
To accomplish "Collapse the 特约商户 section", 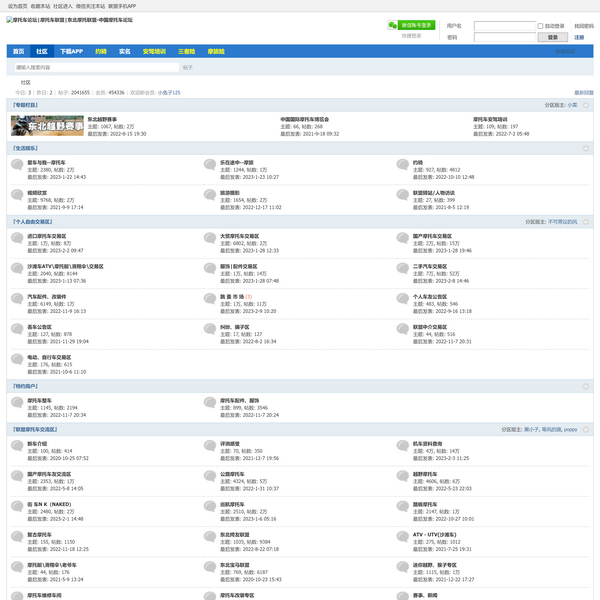I will coord(586,385).
